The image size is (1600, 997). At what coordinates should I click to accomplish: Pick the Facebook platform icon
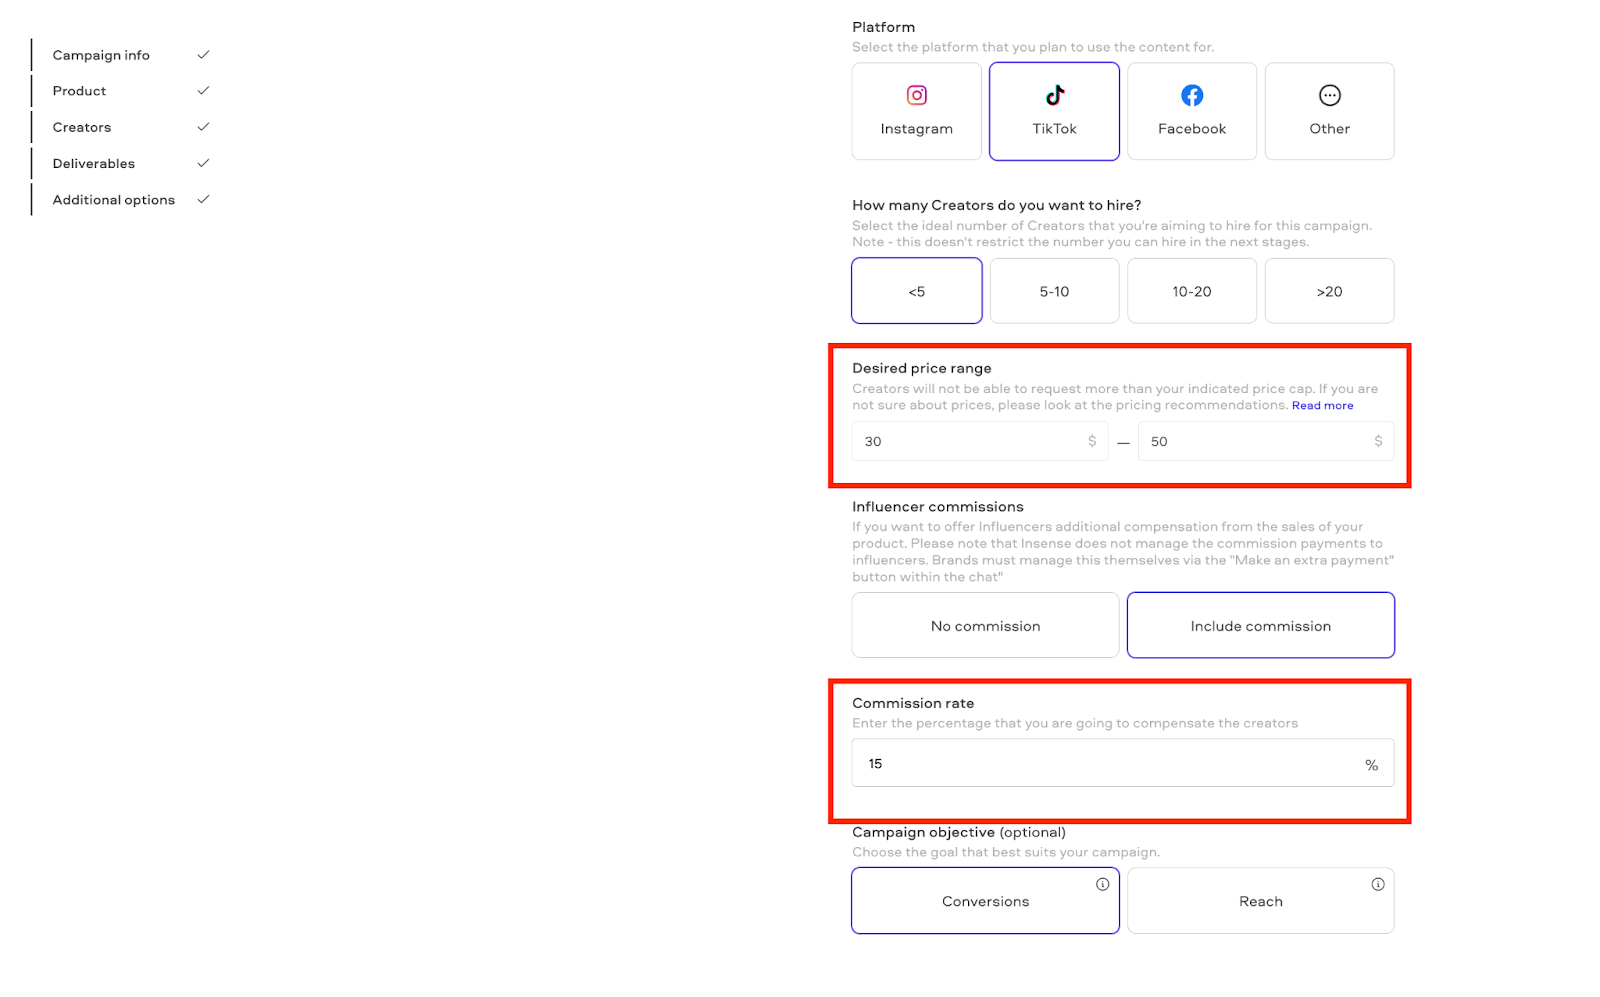(x=1192, y=95)
